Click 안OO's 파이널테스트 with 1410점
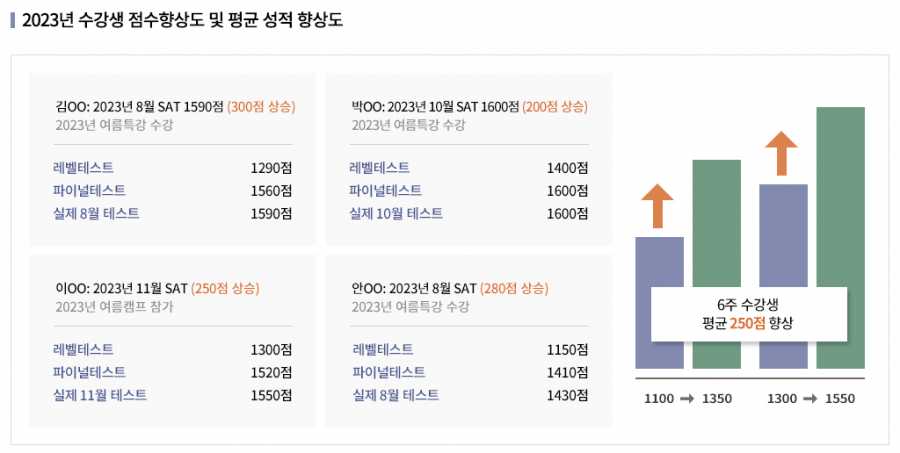The width and height of the screenshot is (900, 453). pyautogui.click(x=389, y=372)
